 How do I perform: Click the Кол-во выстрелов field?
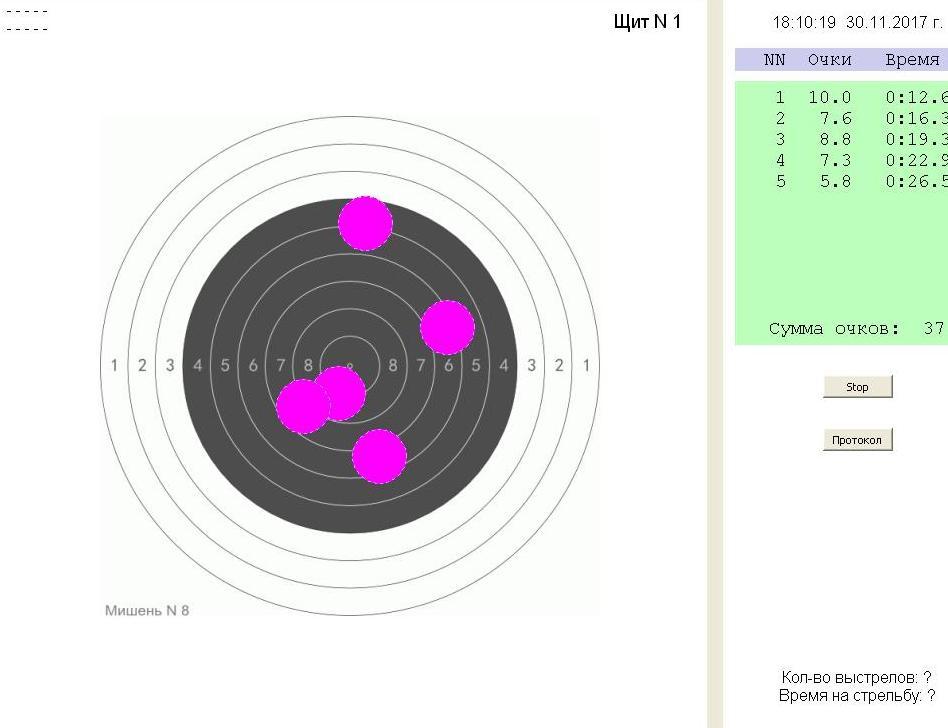pos(855,678)
